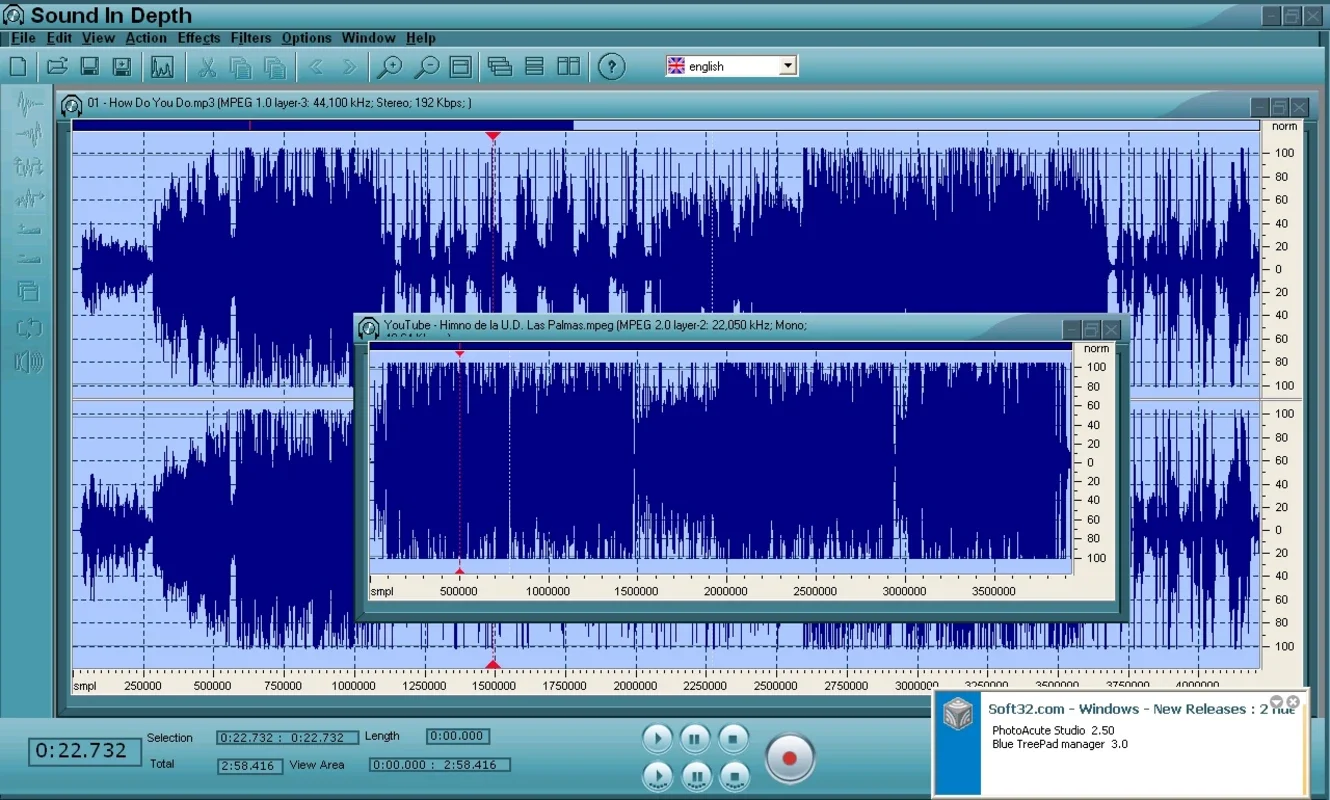The width and height of the screenshot is (1330, 800).
Task: Open help via the question mark icon
Action: pos(611,67)
